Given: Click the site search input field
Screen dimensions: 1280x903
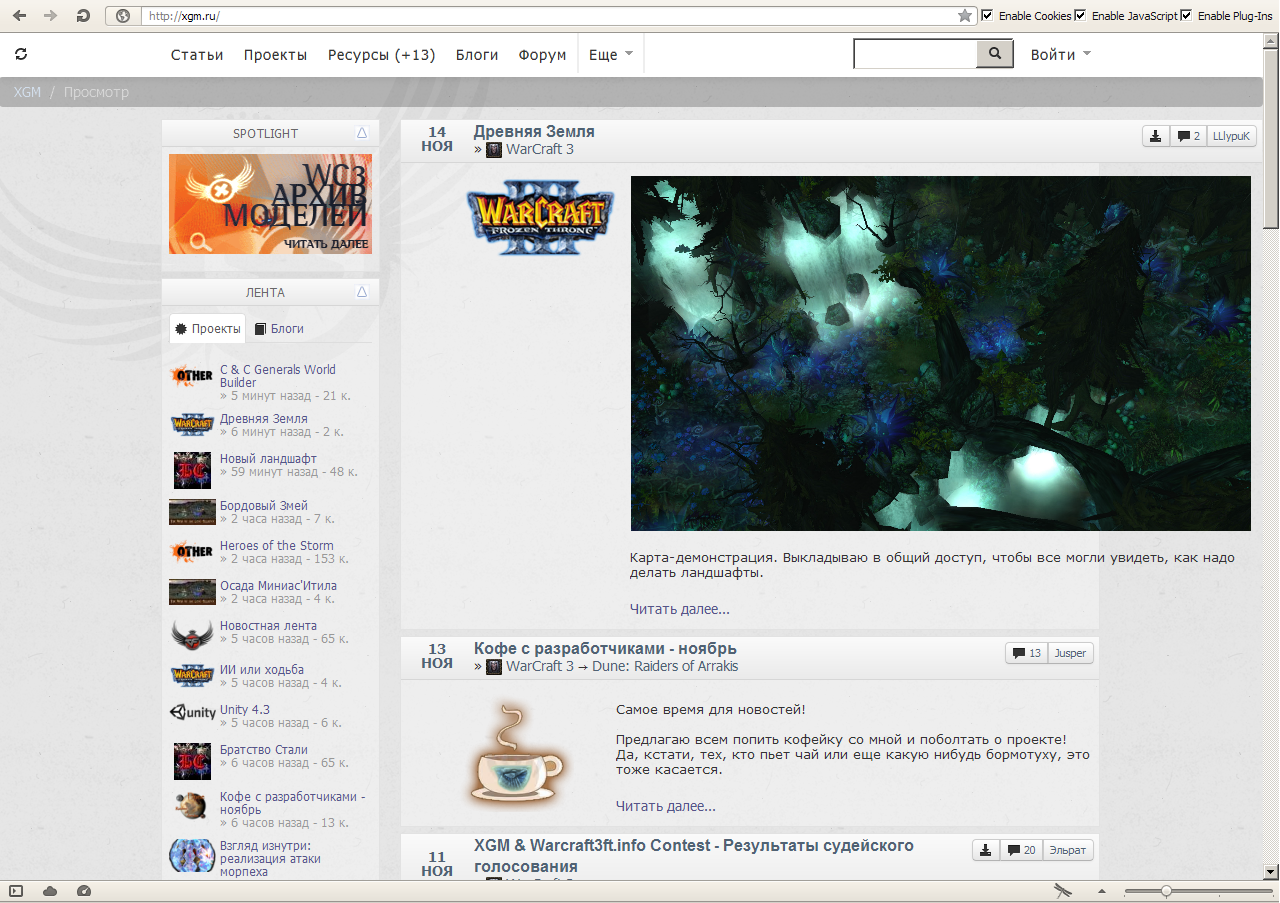Looking at the screenshot, I should (915, 54).
